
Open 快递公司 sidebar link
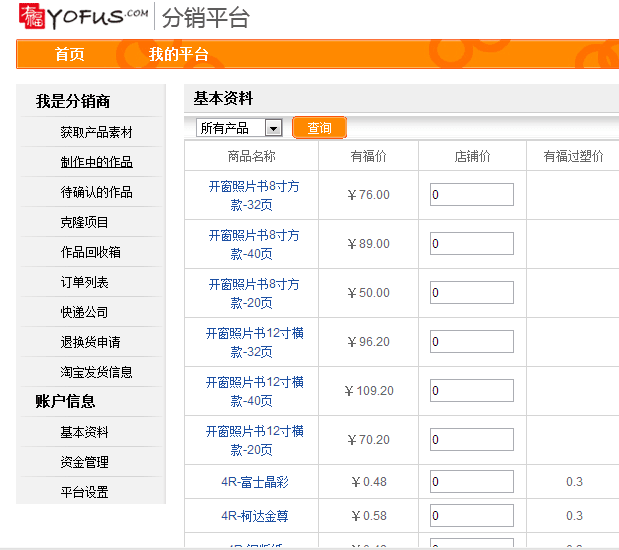click(x=84, y=312)
